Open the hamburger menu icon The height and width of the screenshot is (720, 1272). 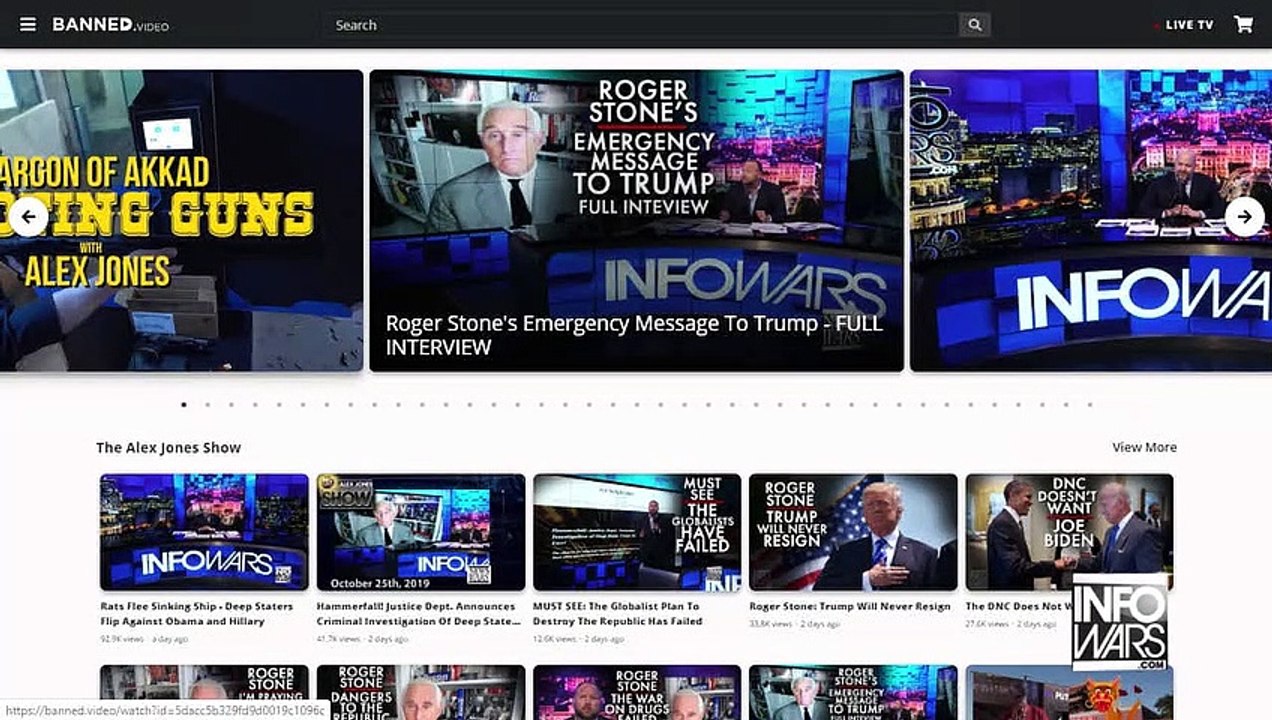[x=28, y=24]
